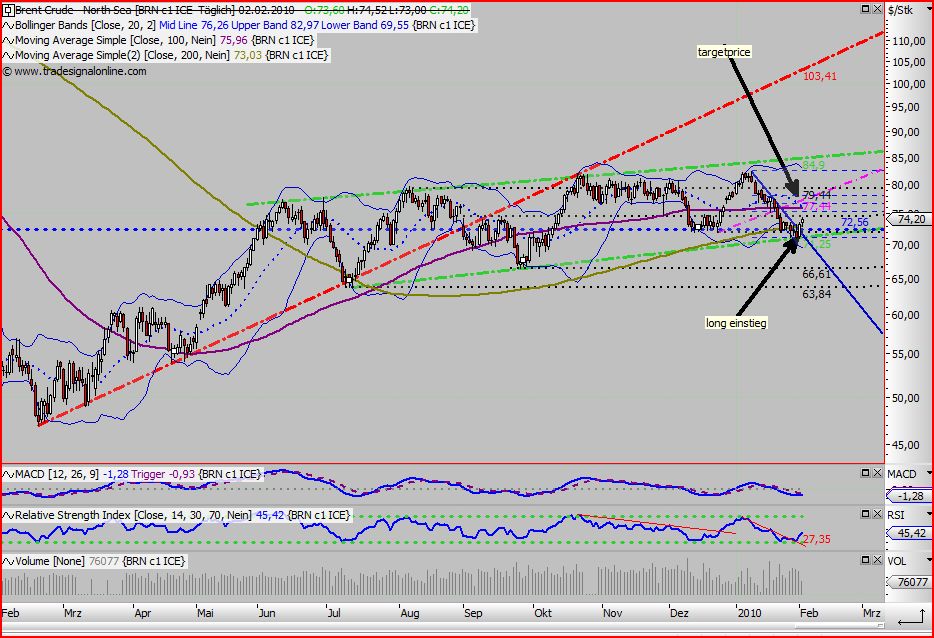Open the VOL scale dropdown arrow
Screen dimensions: 934x638
[x=929, y=560]
